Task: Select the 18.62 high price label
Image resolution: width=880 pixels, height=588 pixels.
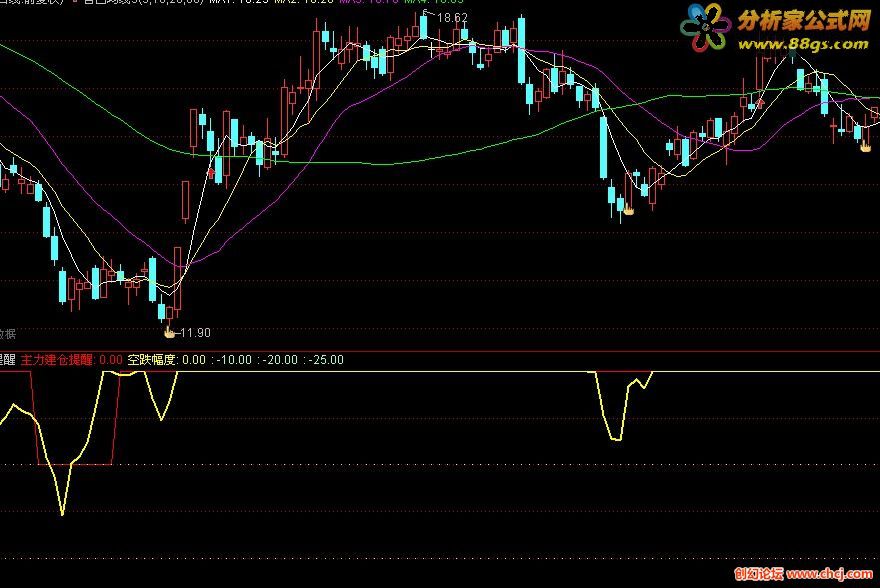Action: (x=452, y=18)
